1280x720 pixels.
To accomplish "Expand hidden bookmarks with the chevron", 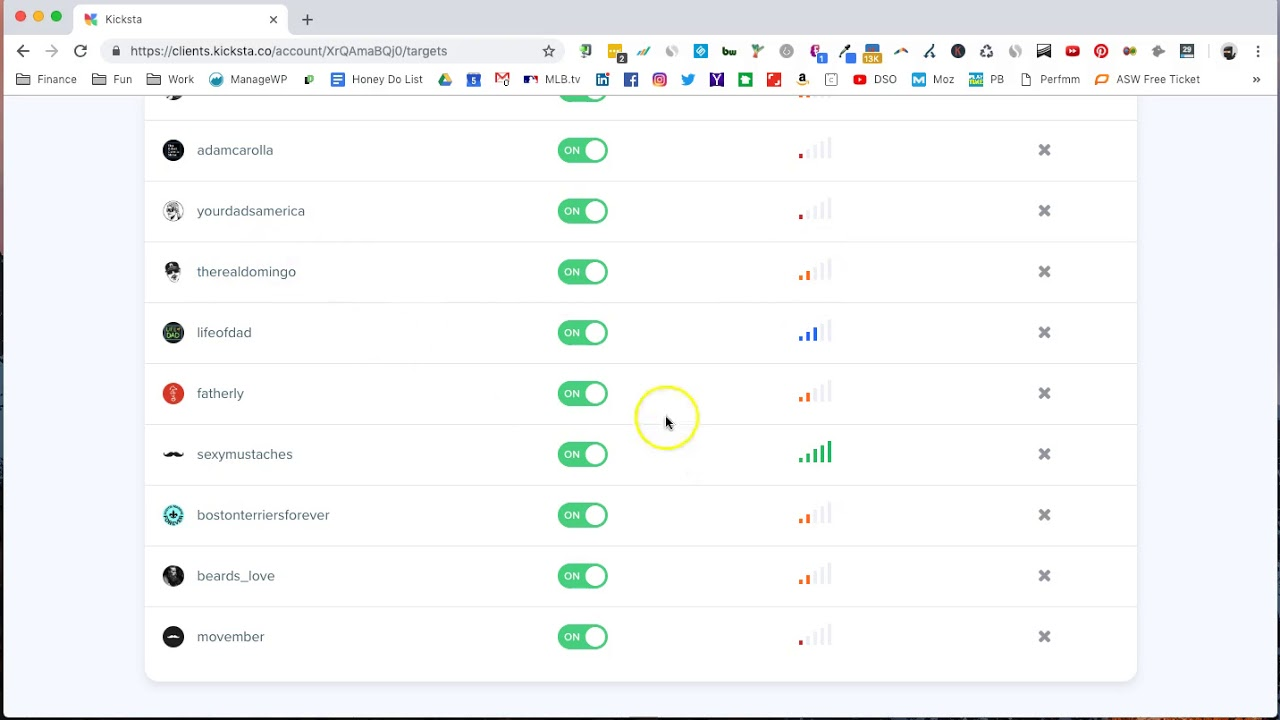I will [1256, 79].
